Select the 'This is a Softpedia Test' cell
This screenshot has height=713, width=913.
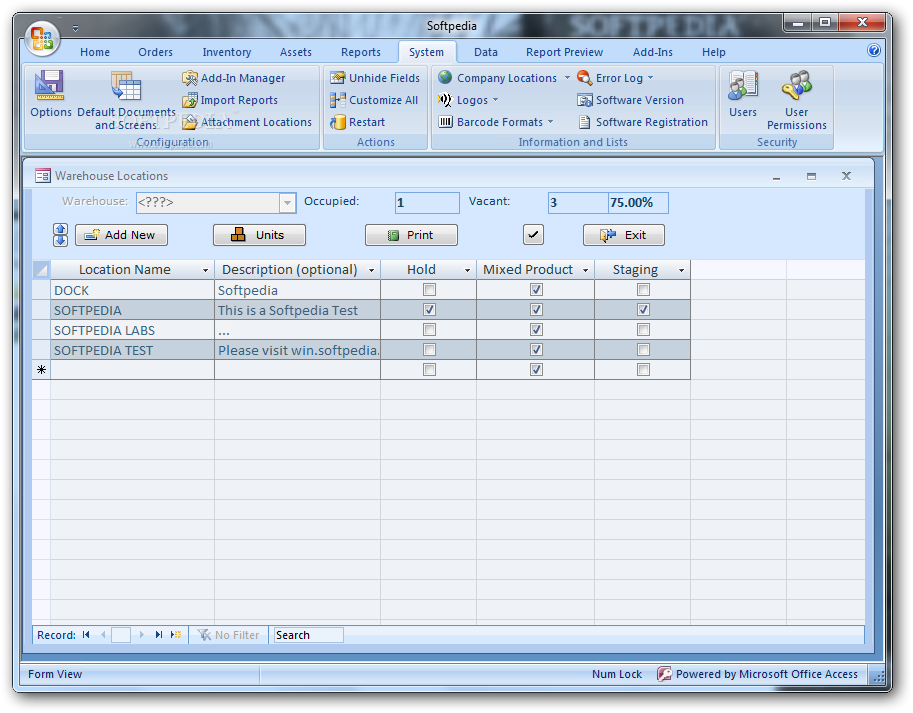pos(298,310)
